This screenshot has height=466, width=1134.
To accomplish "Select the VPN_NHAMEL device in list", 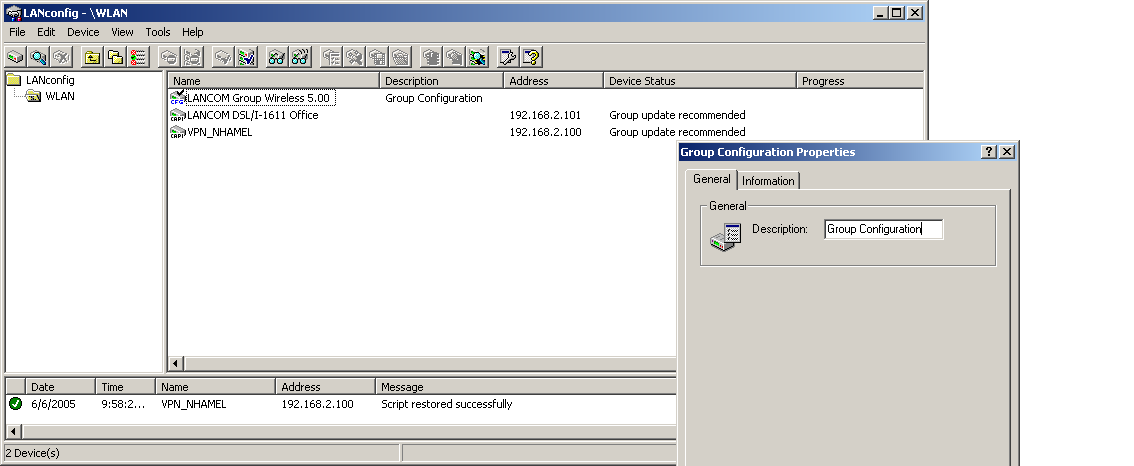I will [x=219, y=132].
